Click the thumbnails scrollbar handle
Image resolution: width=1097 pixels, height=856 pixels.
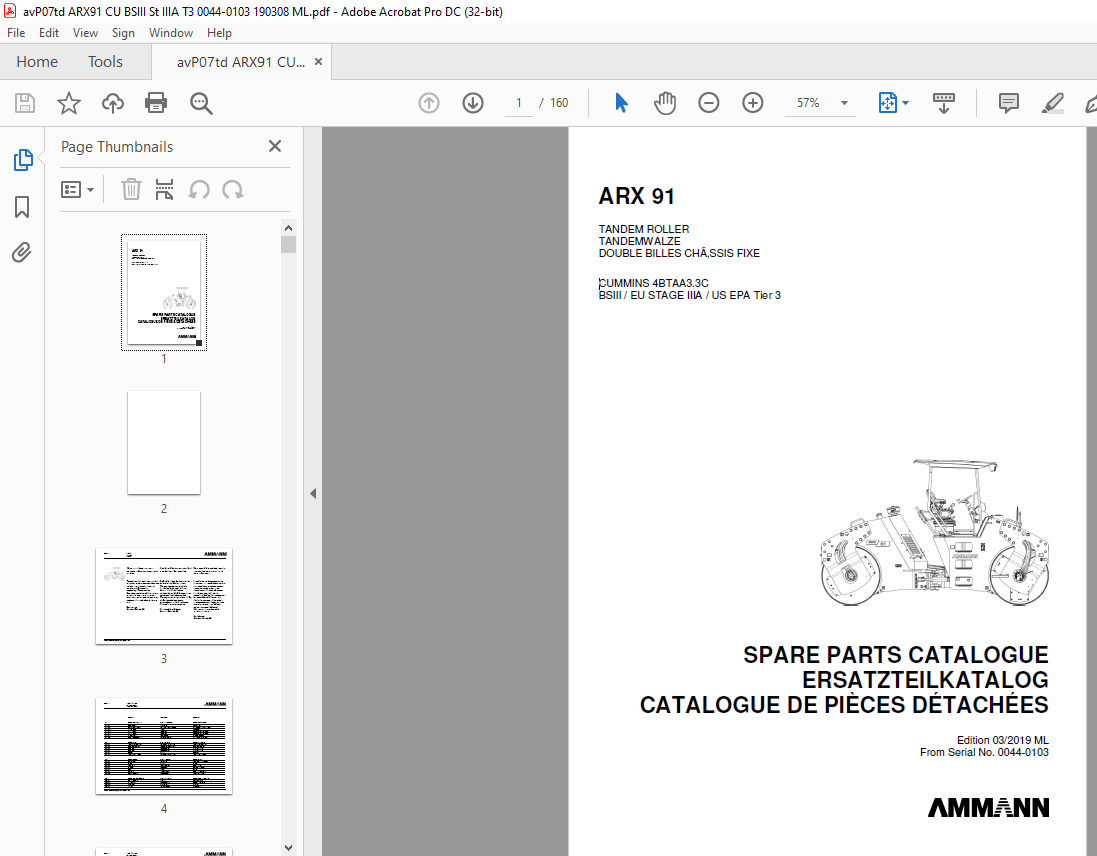coord(288,244)
